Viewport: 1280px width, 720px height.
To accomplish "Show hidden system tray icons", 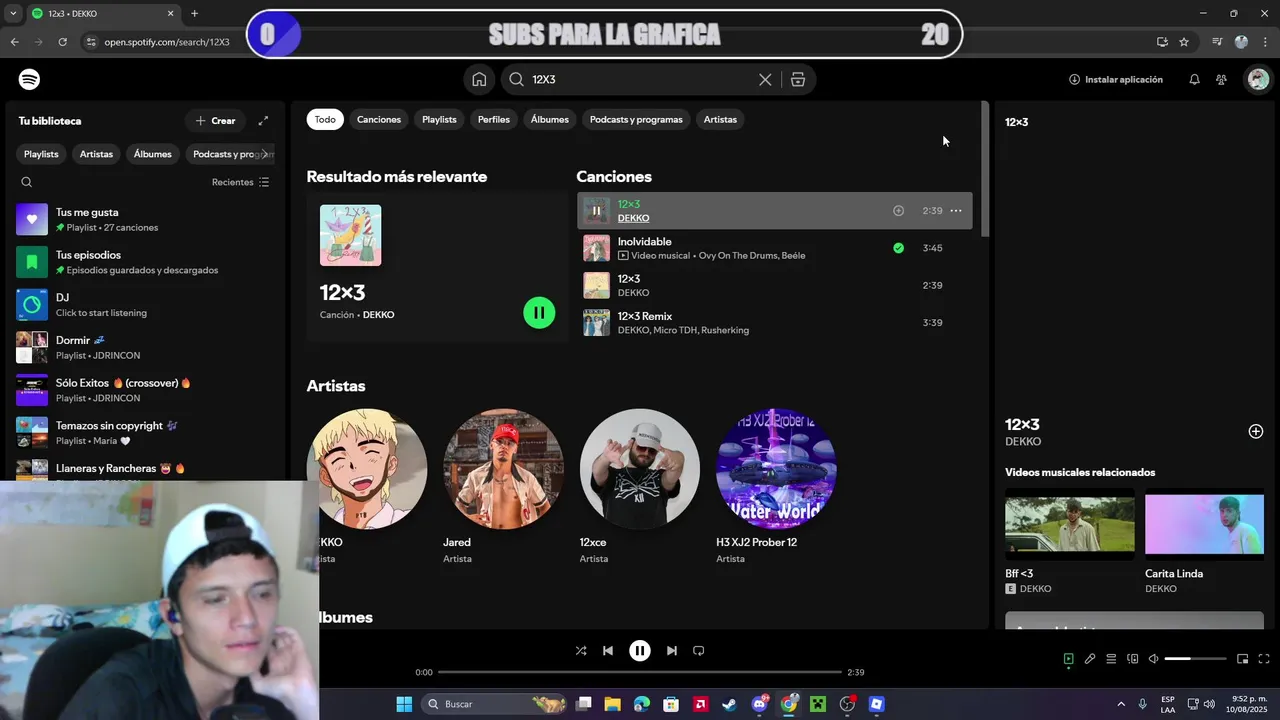I will [1121, 704].
